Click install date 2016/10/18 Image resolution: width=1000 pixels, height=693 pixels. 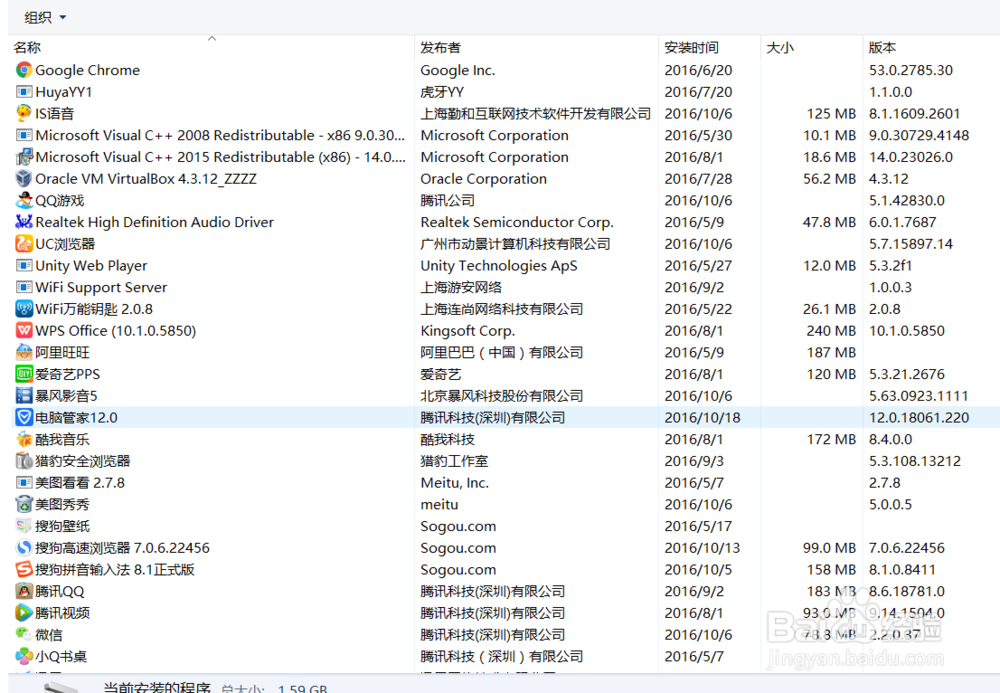tap(702, 418)
